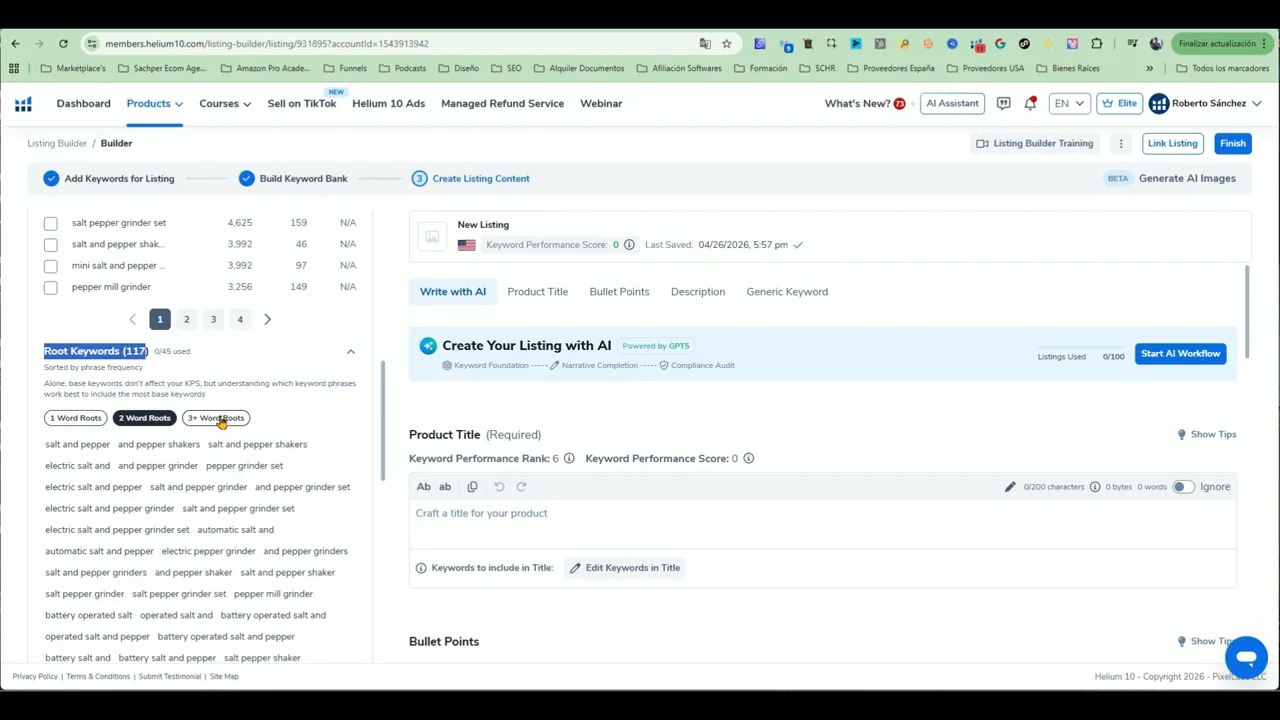Click the lowercase 'ab' icon
Viewport: 1280px width, 720px height.
445,487
